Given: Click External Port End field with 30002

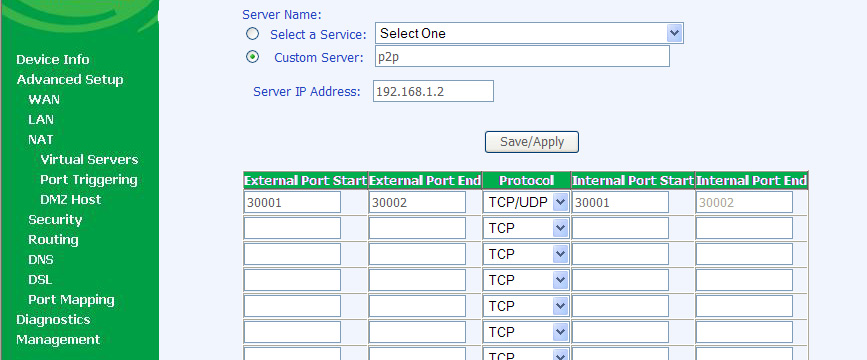Looking at the screenshot, I should pyautogui.click(x=417, y=202).
